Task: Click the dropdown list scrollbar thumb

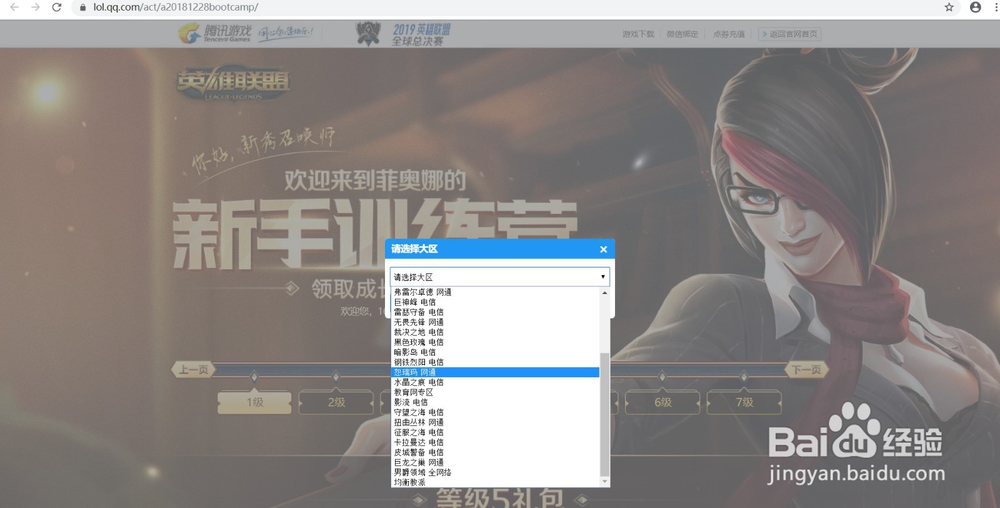Action: 605,414
